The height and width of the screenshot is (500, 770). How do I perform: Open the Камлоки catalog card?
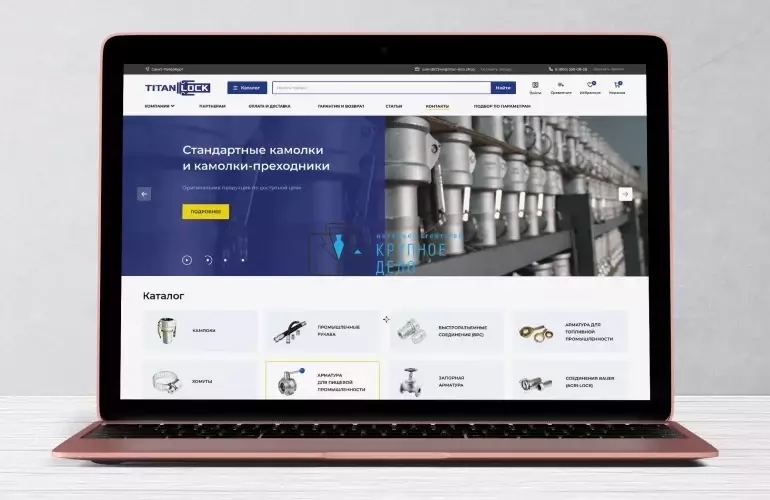coord(200,331)
